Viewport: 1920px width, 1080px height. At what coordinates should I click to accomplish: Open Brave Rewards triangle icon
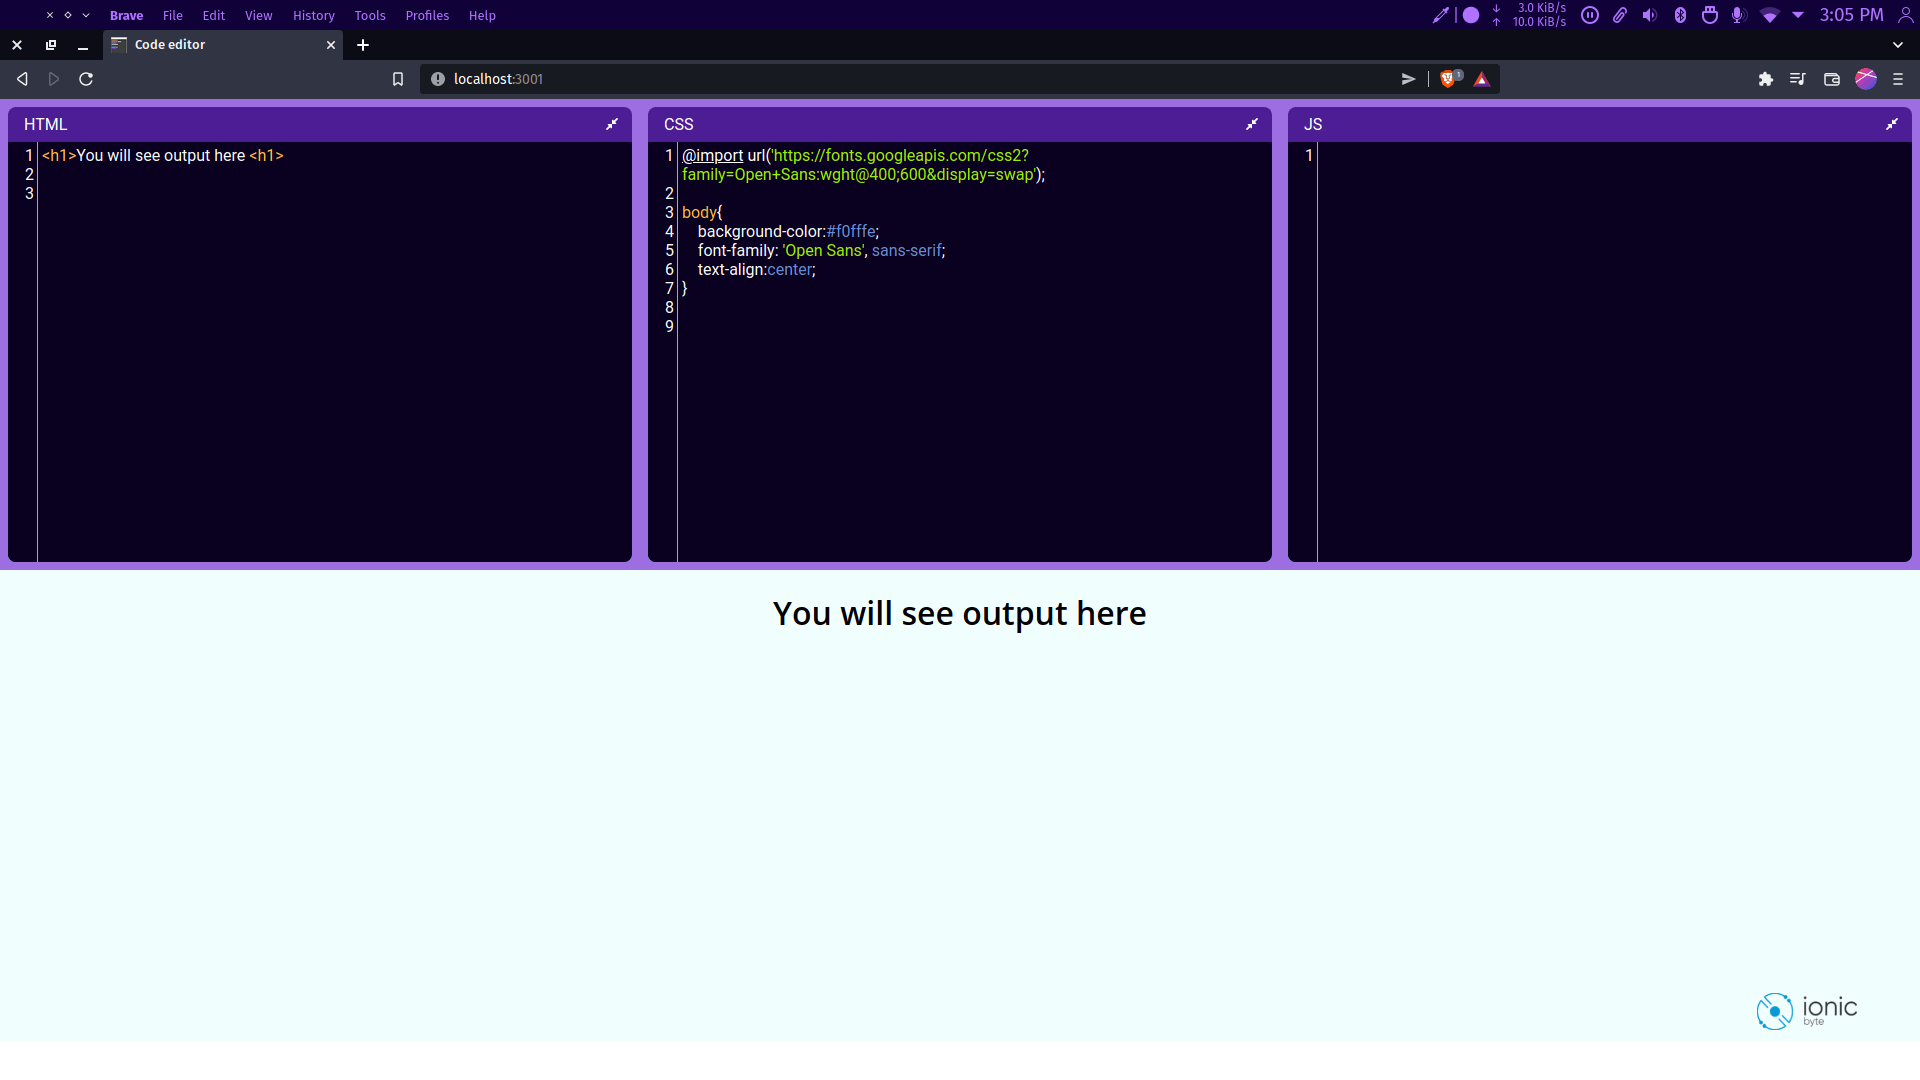coord(1482,79)
